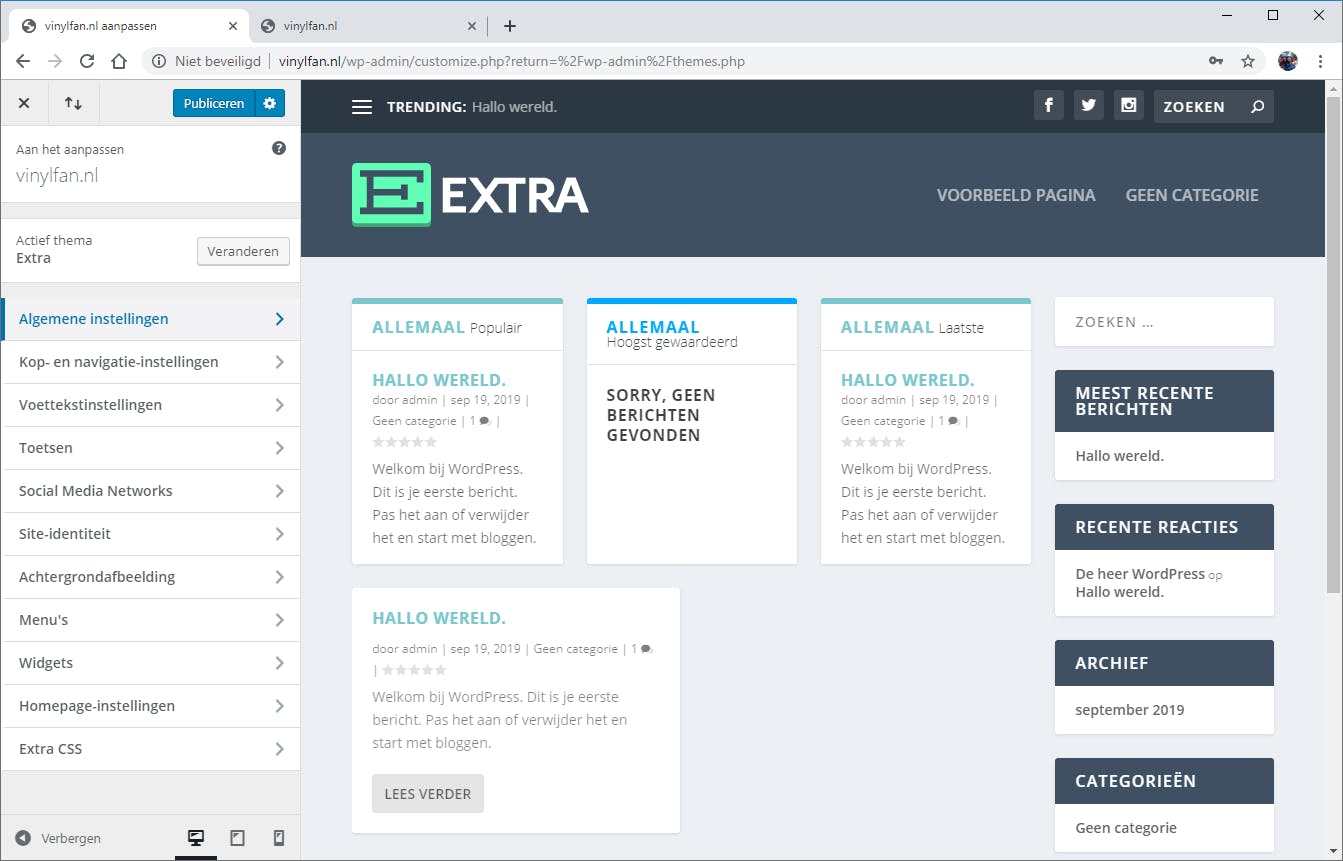1343x861 pixels.
Task: Open saved passwords key icon
Action: tap(1216, 61)
